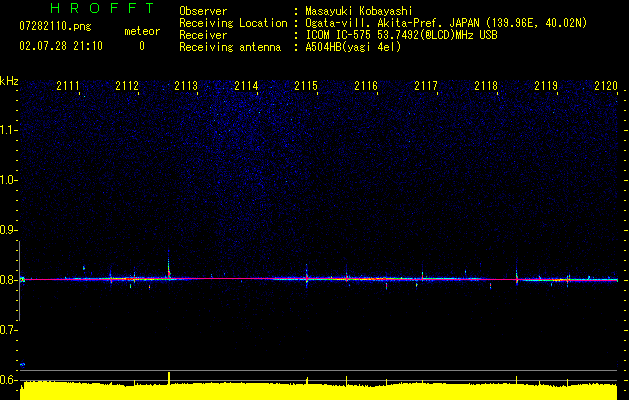Click the Receiving Location label
The image size is (629, 400).
pyautogui.click(x=233, y=23)
